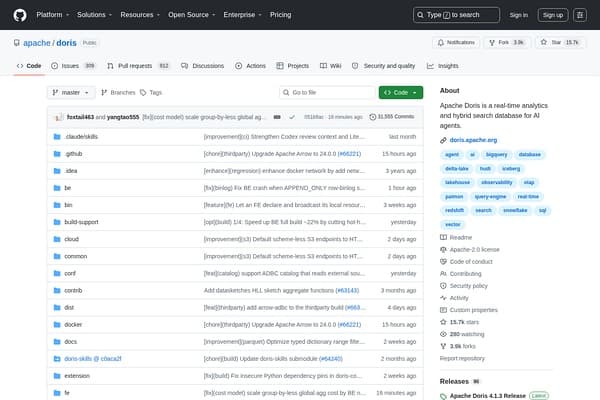Image resolution: width=600 pixels, height=400 pixels.
Task: Click the Activity pulse icon
Action: click(443, 298)
